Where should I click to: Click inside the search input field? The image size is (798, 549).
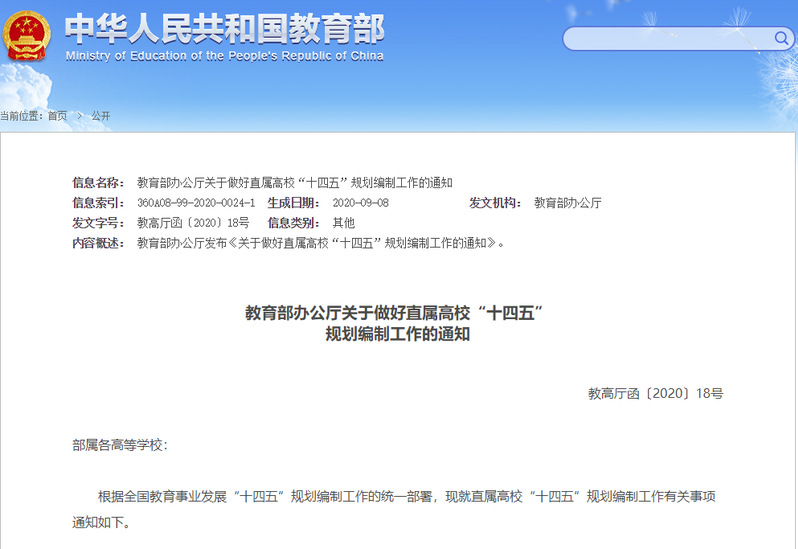(x=667, y=39)
